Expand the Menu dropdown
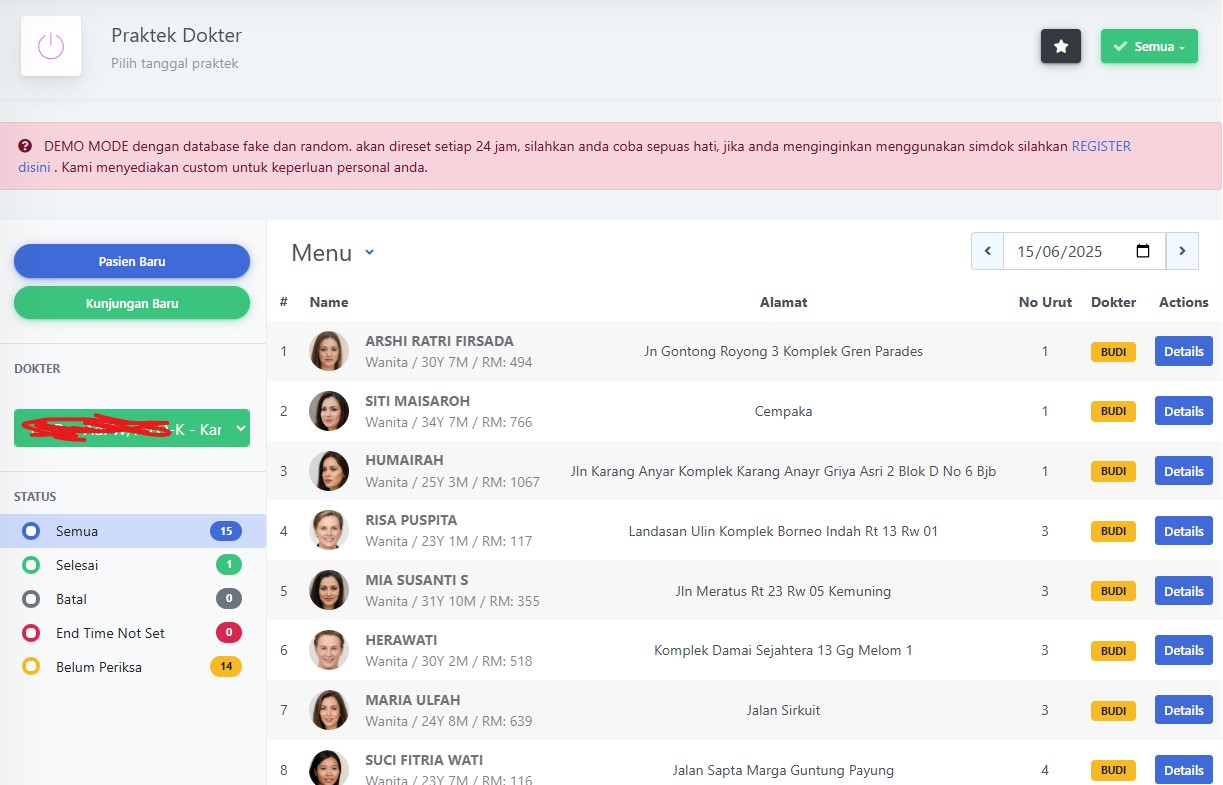 click(x=333, y=253)
